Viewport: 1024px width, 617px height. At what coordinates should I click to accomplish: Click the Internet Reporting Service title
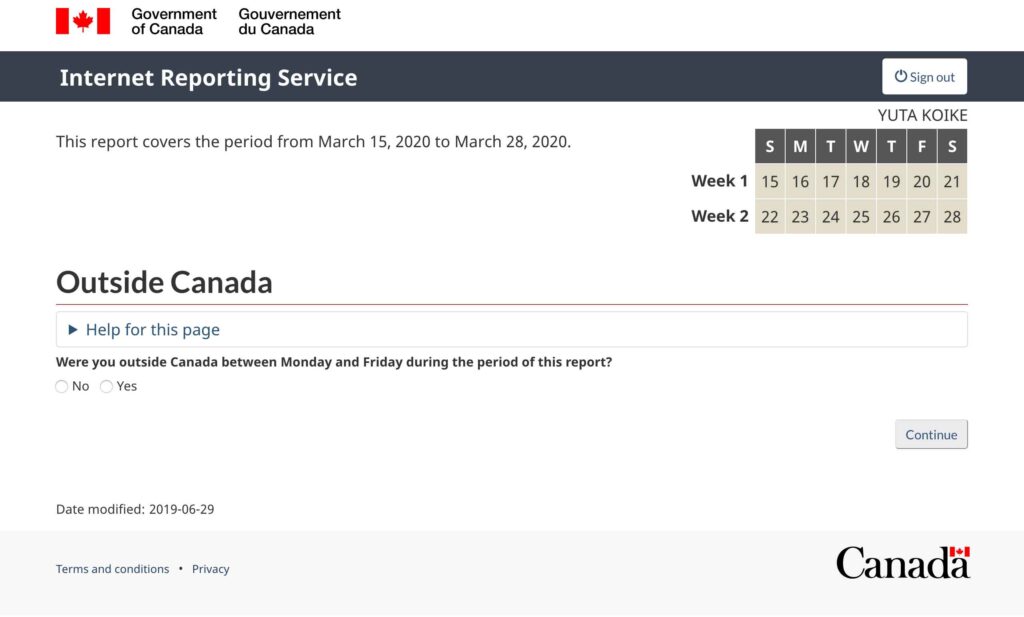click(208, 78)
